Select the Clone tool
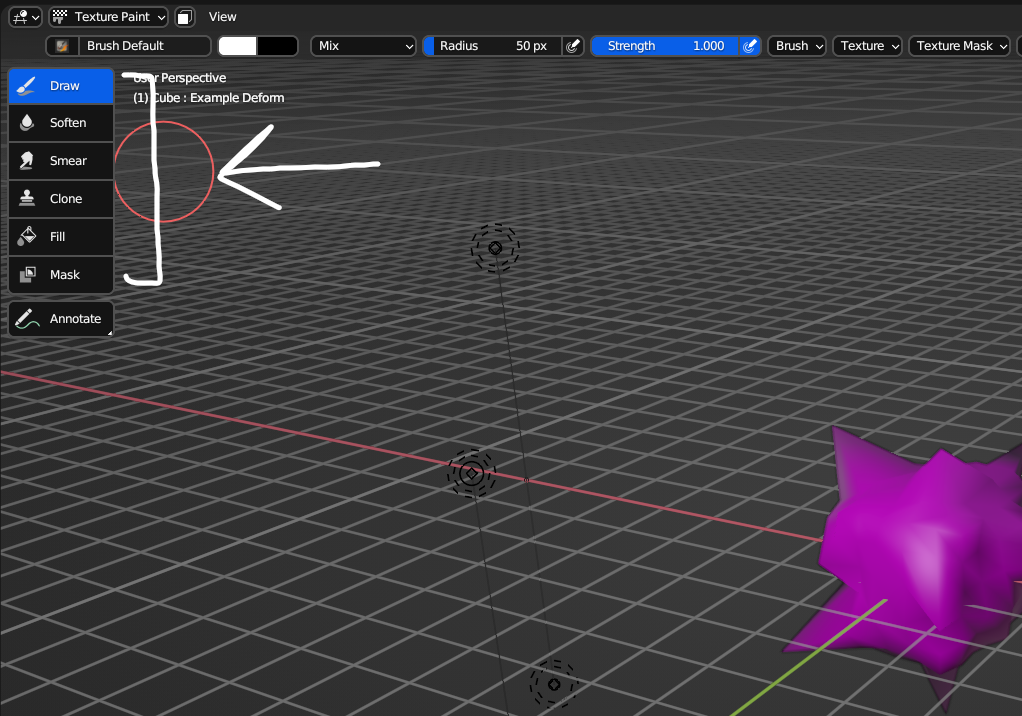The image size is (1022, 716). tap(61, 199)
